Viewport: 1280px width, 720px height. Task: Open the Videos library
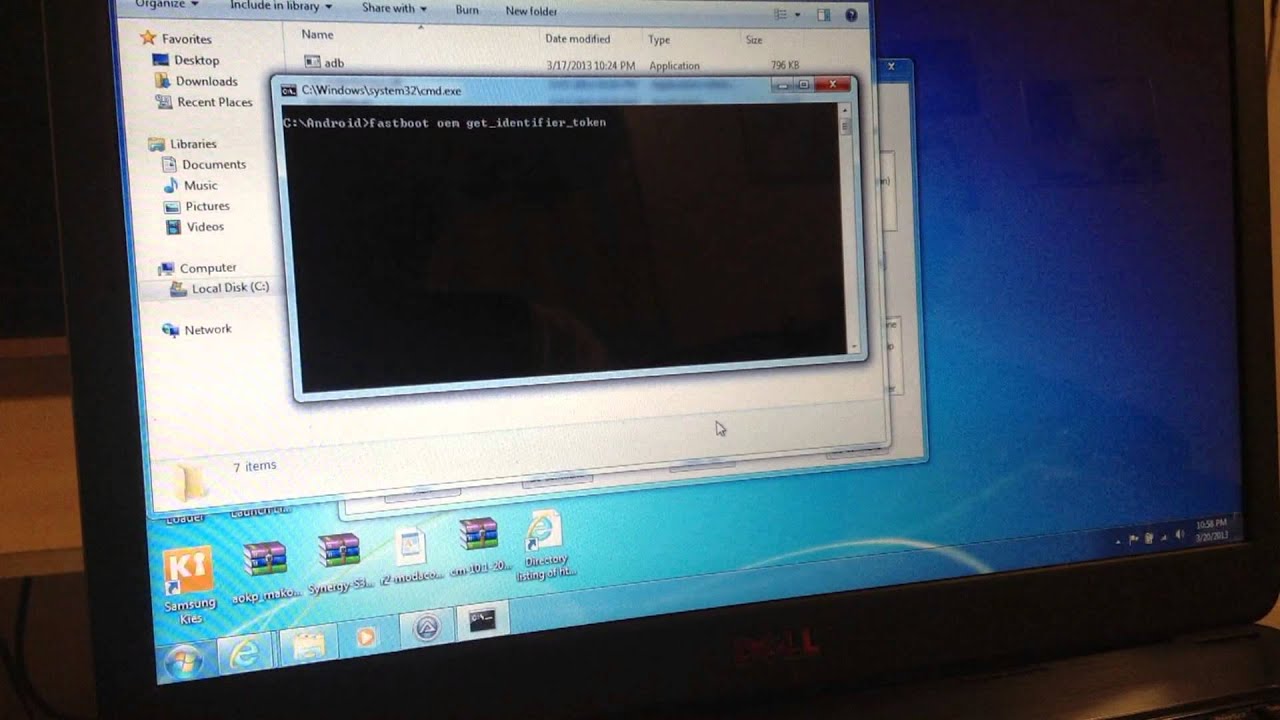tap(195, 227)
